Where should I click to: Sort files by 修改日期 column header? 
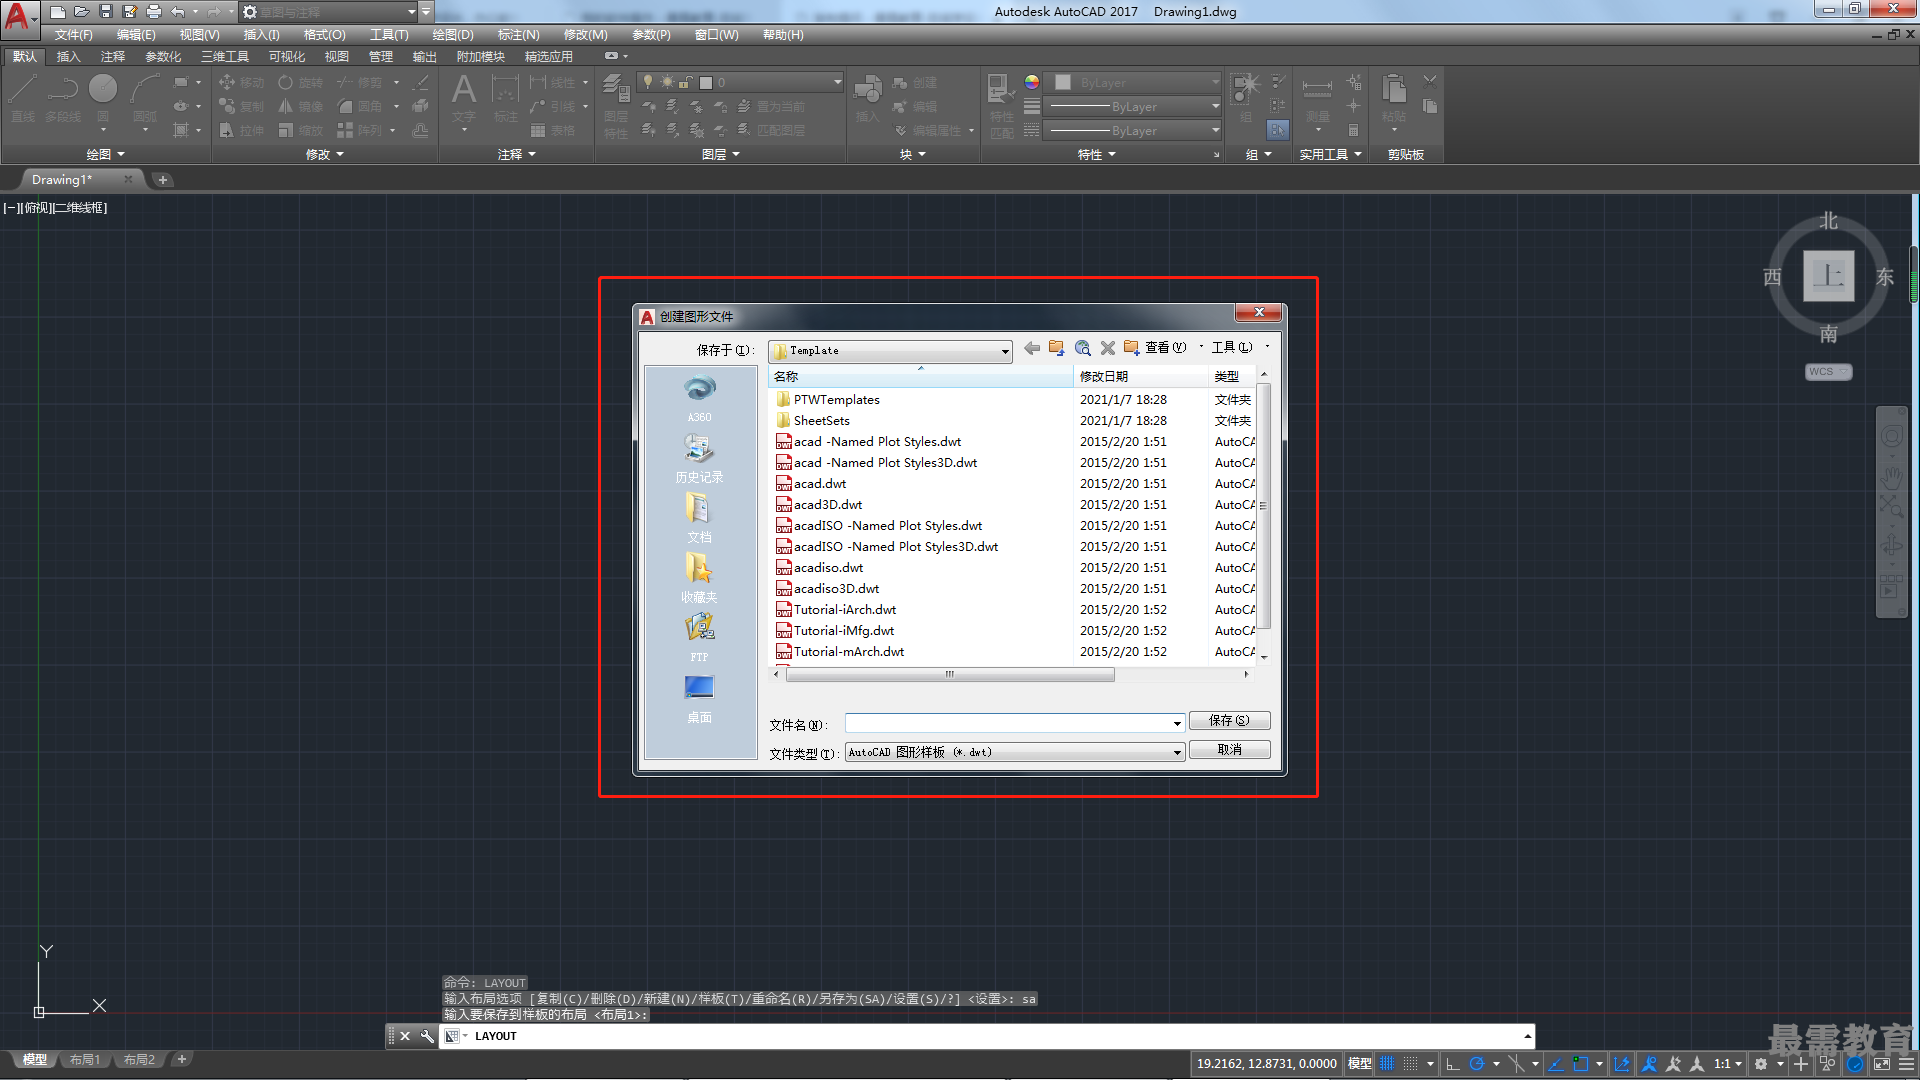tap(1140, 377)
